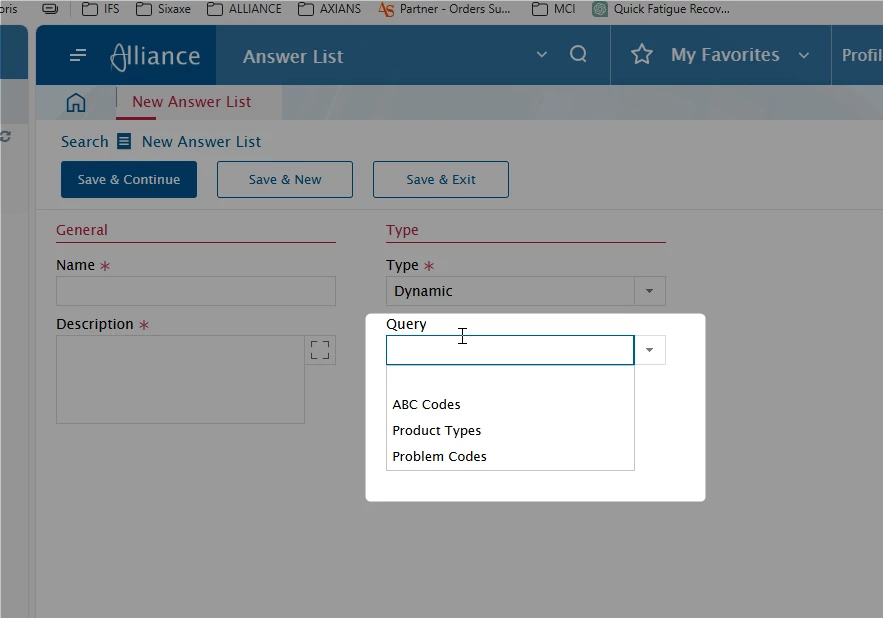The width and height of the screenshot is (883, 618).
Task: Open Partner - Orders Su... bookmark
Action: (444, 9)
